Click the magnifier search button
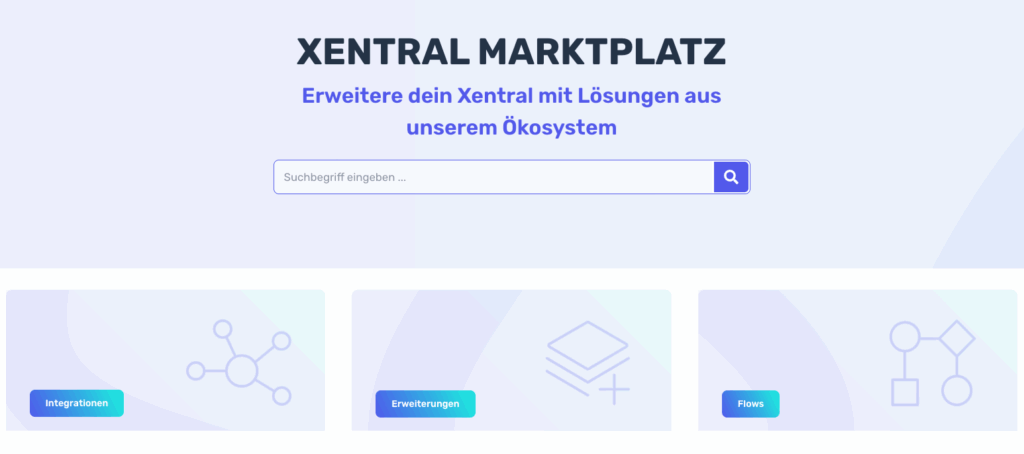Image resolution: width=1024 pixels, height=454 pixels. [731, 177]
